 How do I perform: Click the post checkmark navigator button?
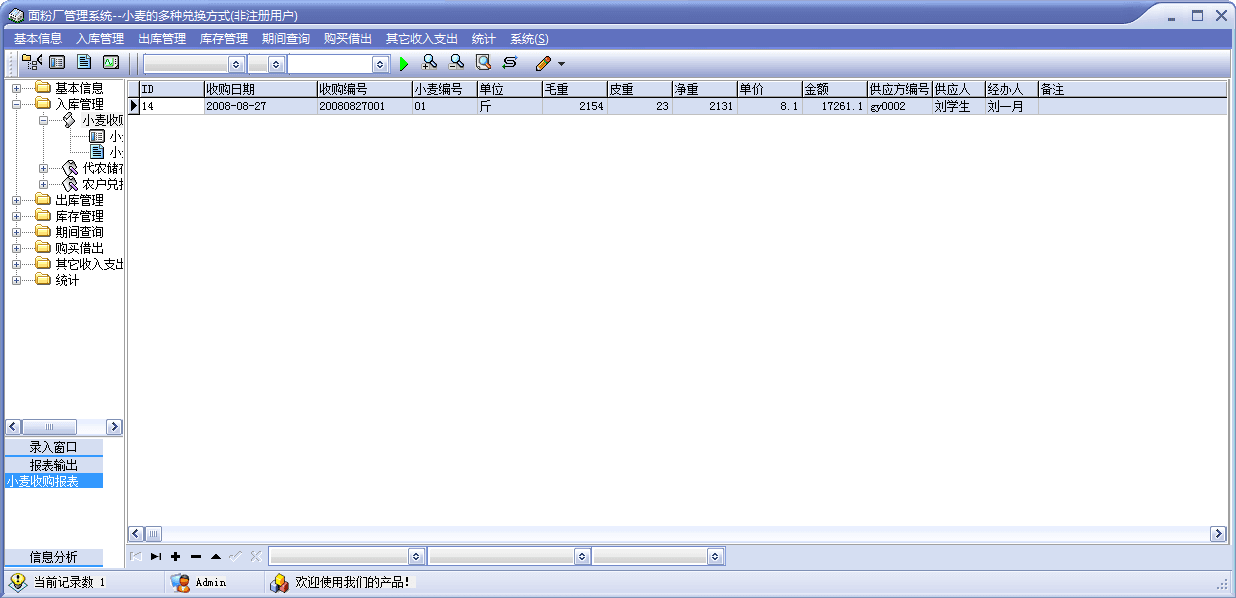click(x=236, y=556)
